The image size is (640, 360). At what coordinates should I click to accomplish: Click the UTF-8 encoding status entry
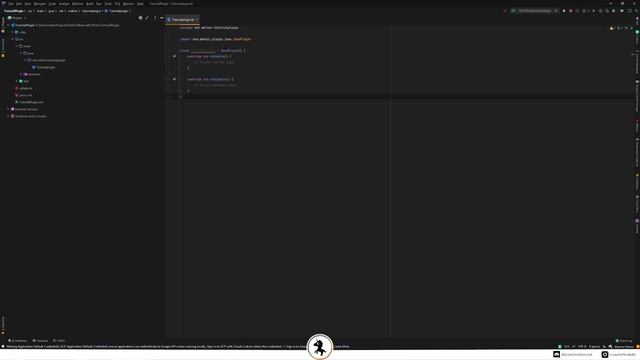582,347
